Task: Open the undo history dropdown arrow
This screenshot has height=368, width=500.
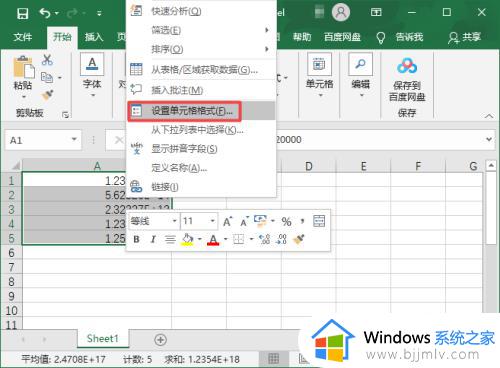Action: 57,13
